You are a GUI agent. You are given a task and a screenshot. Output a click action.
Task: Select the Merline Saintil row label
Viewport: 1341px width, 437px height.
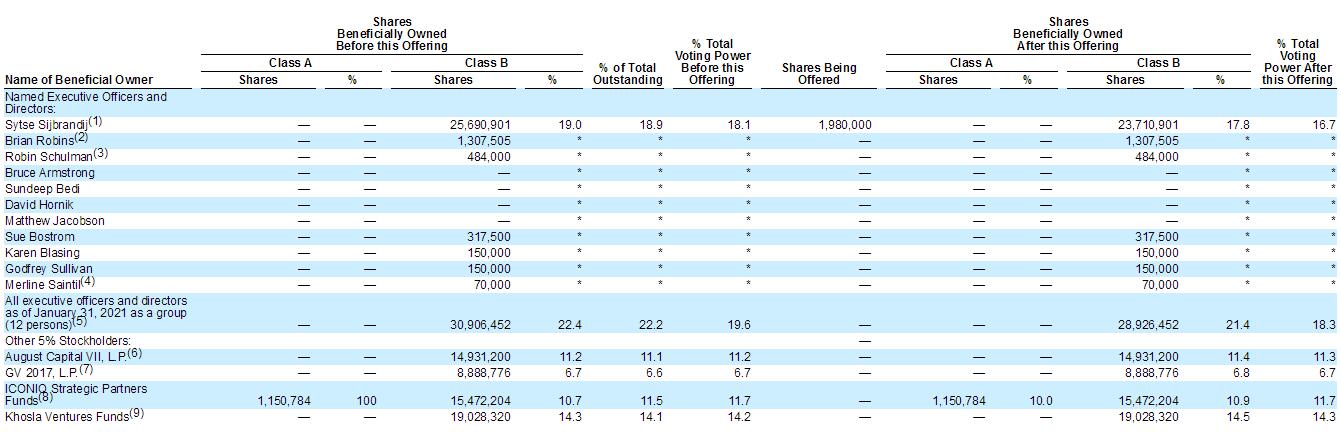(x=42, y=285)
